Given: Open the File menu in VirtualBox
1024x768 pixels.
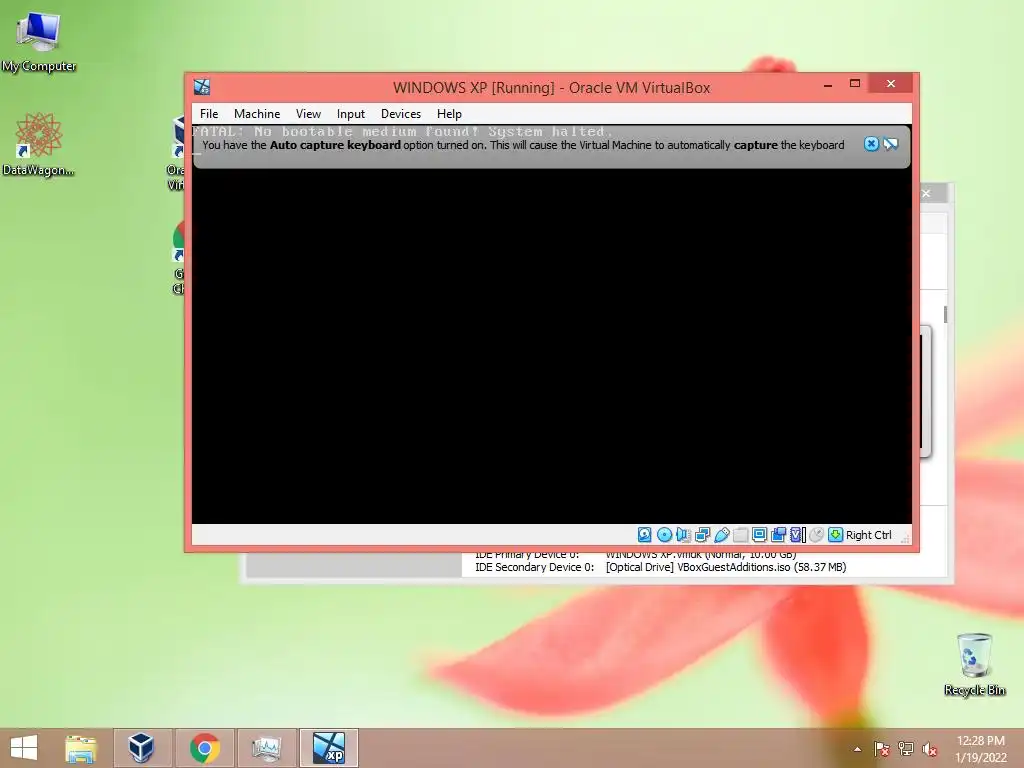Looking at the screenshot, I should pos(209,114).
